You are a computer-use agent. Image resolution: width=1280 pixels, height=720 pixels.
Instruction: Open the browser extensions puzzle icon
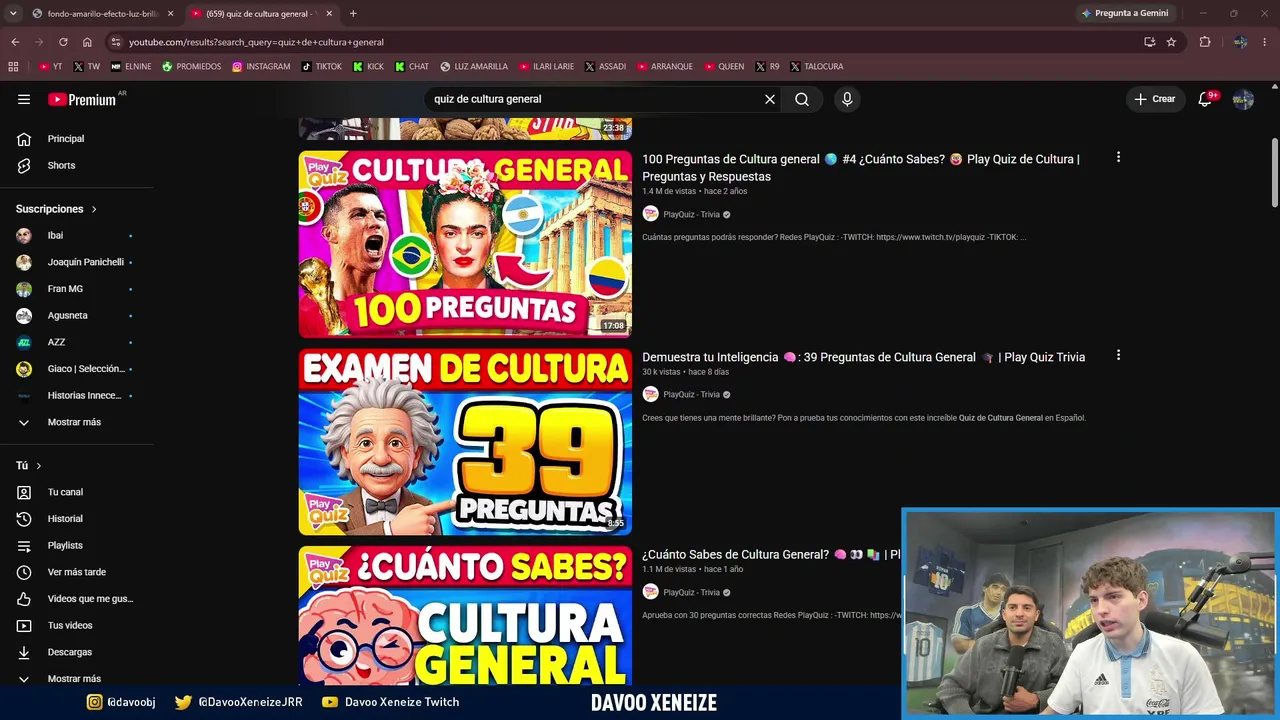1205,42
